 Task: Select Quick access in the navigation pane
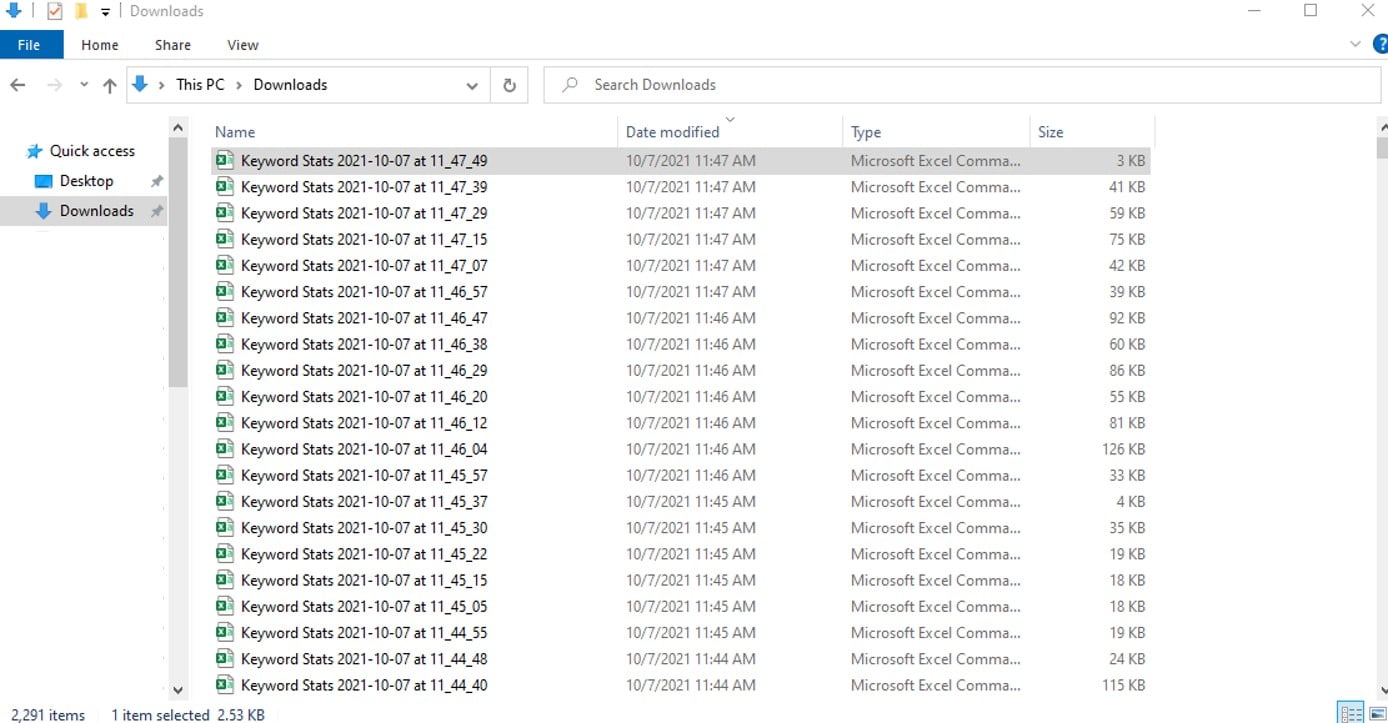tap(92, 151)
